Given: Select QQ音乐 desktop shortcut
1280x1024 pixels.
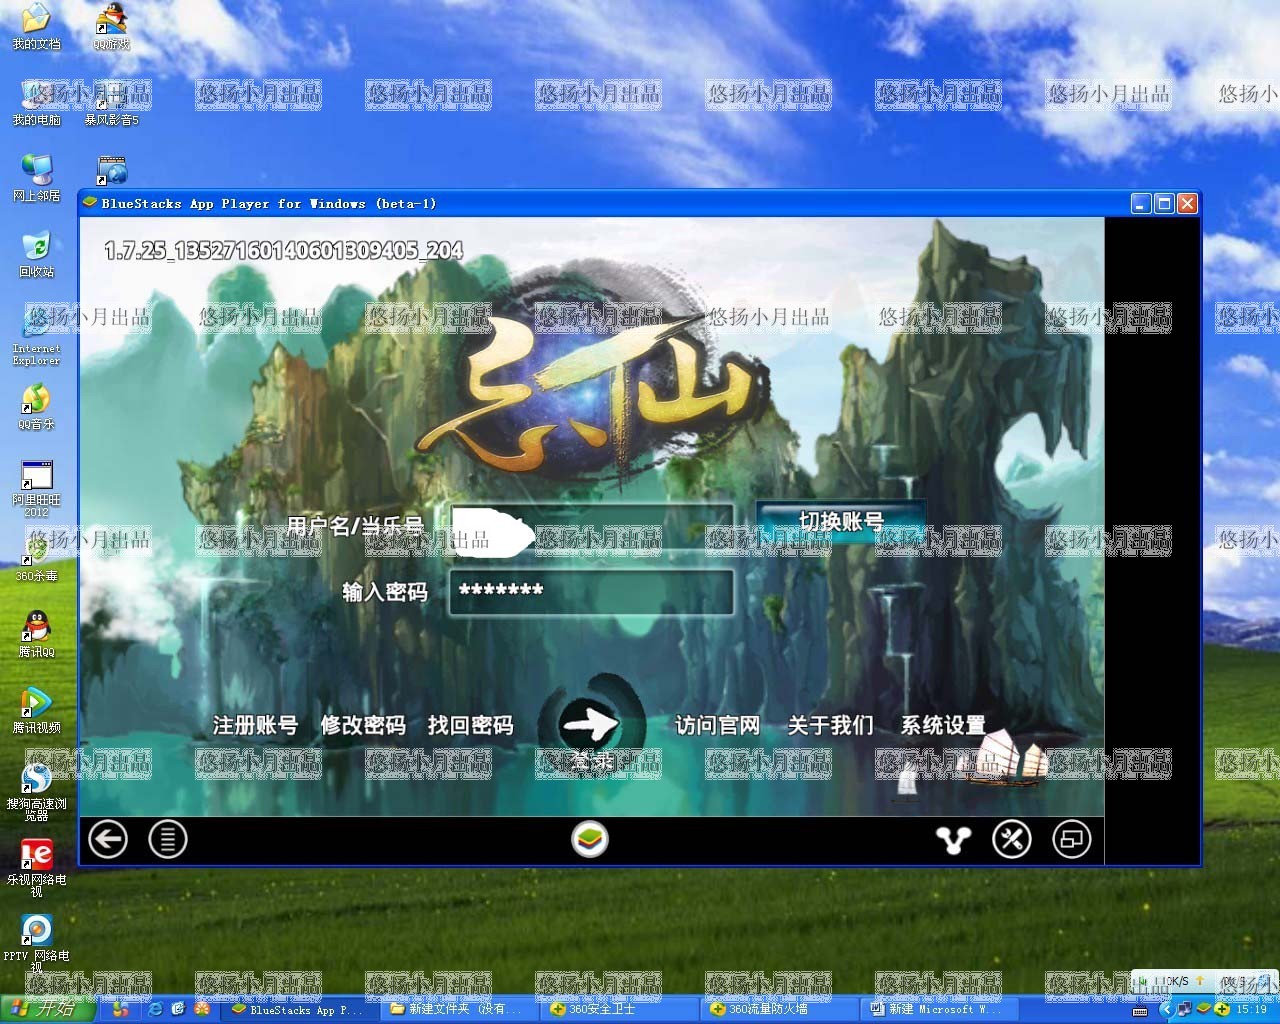Looking at the screenshot, I should coord(36,407).
